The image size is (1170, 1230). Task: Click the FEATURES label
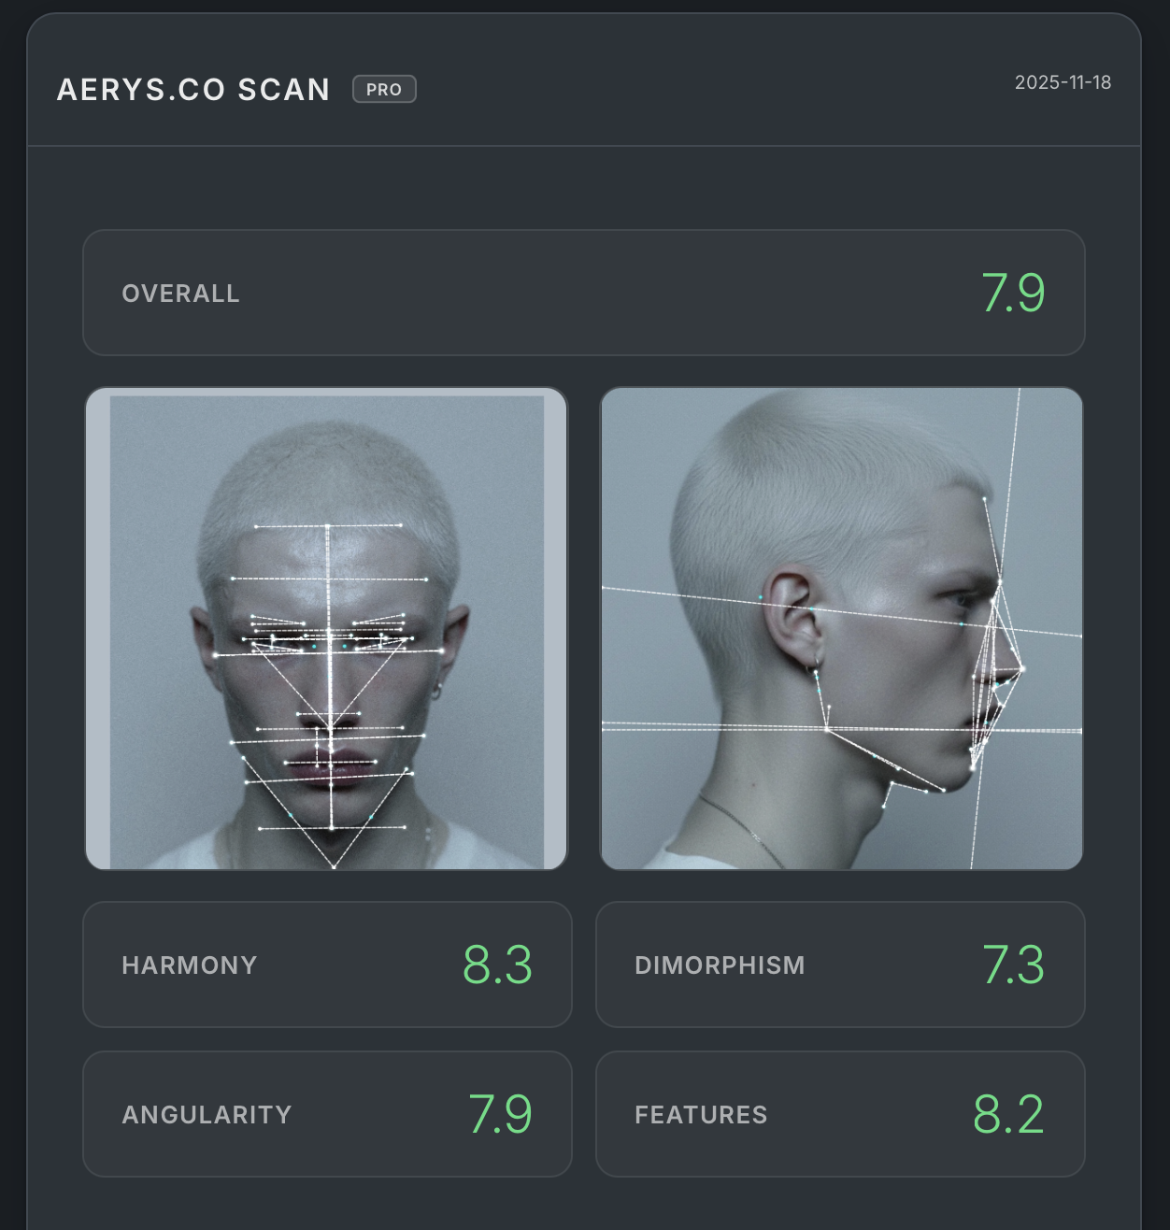click(700, 1114)
